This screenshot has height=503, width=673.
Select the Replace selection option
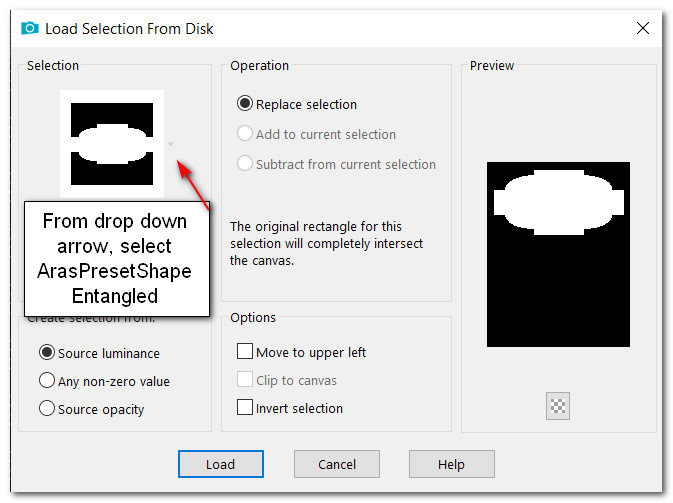tap(245, 104)
